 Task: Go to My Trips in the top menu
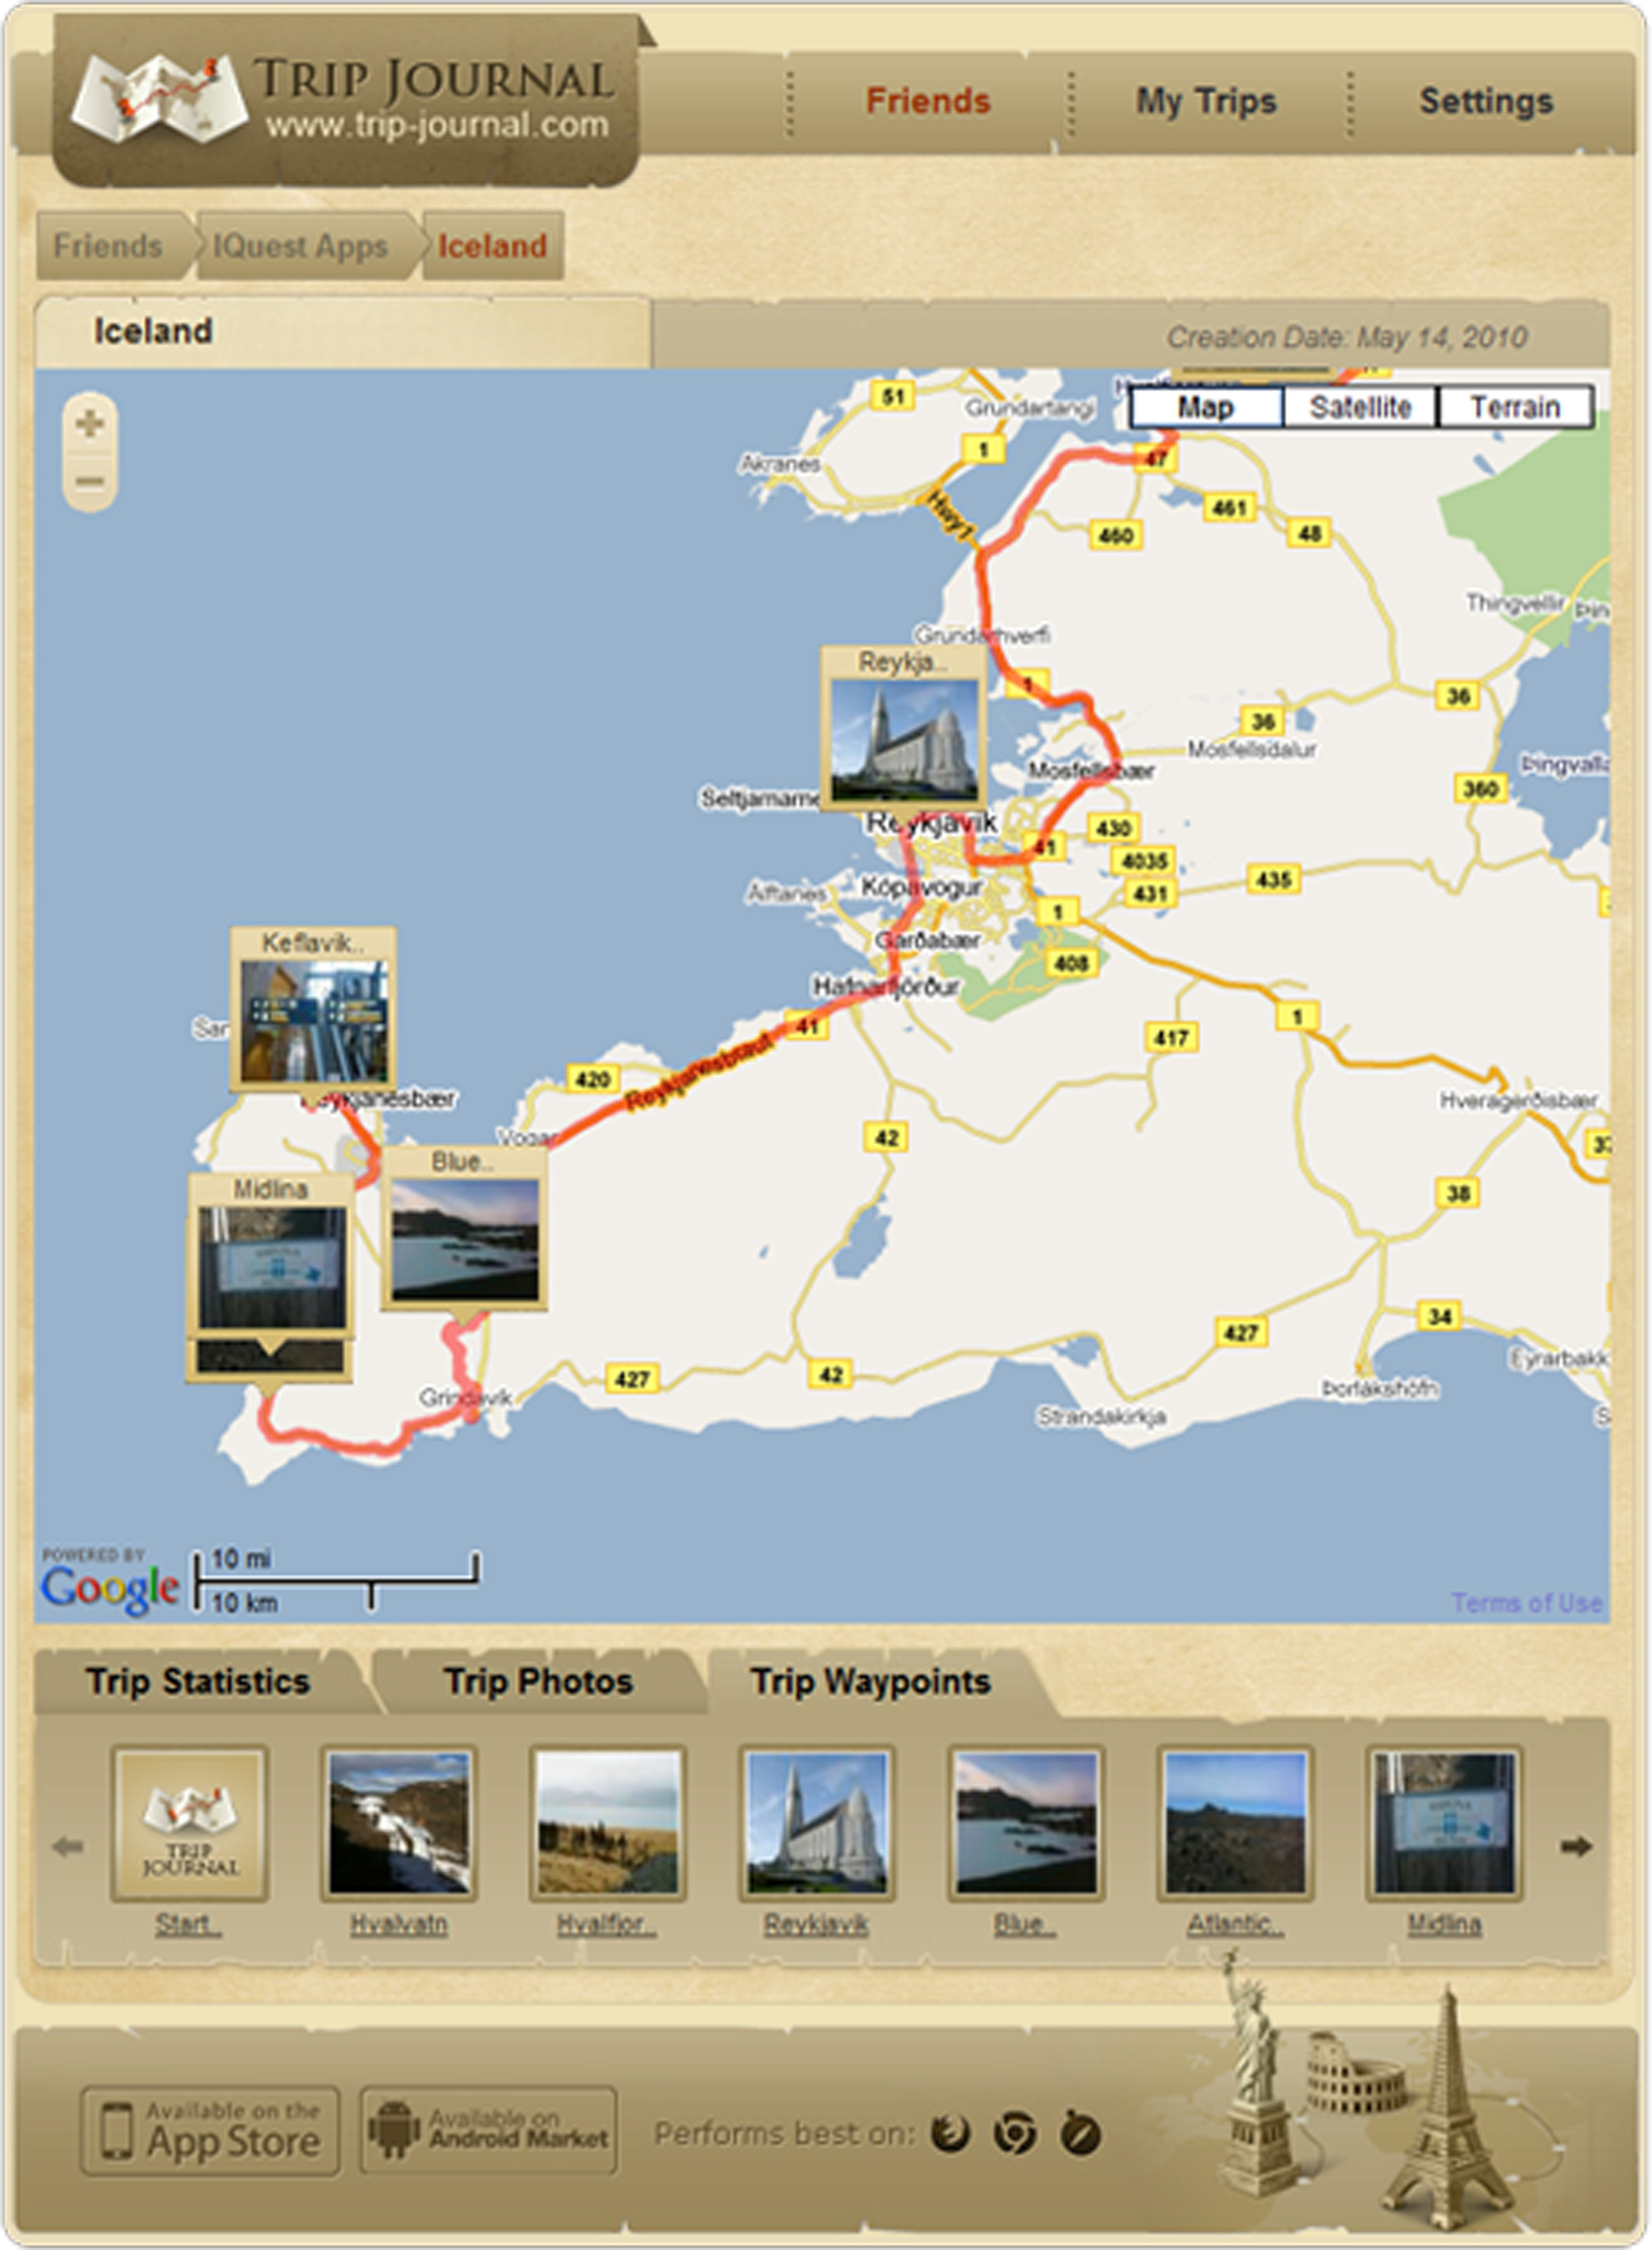click(x=1206, y=101)
